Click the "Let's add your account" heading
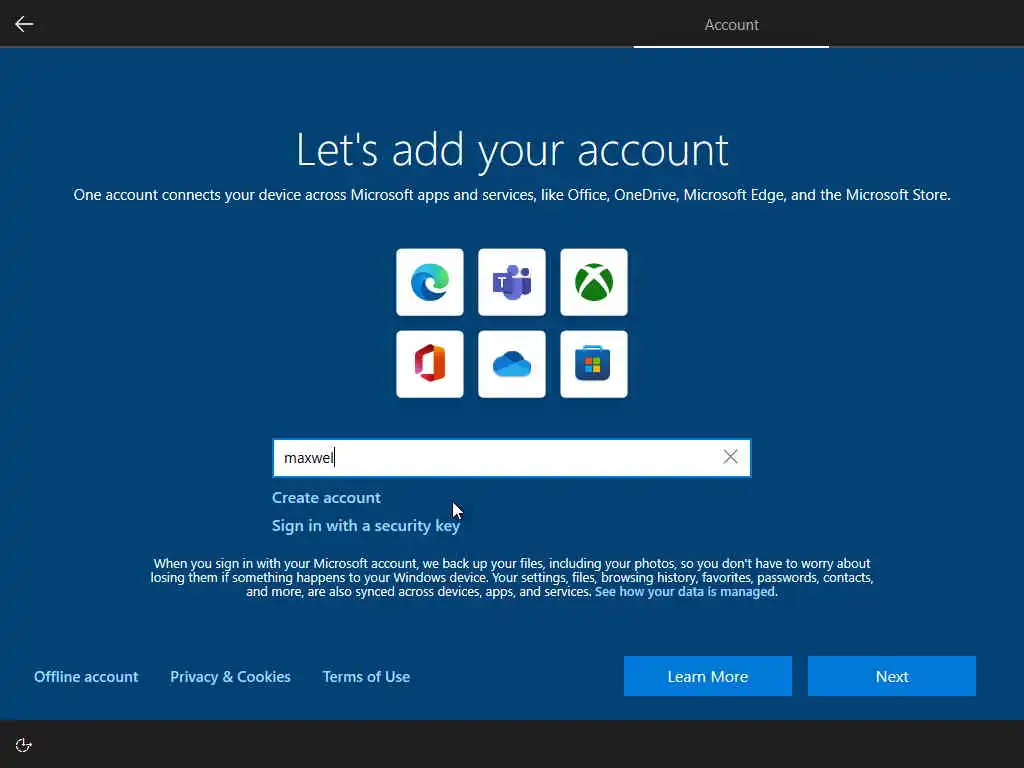Viewport: 1024px width, 768px height. [x=512, y=150]
